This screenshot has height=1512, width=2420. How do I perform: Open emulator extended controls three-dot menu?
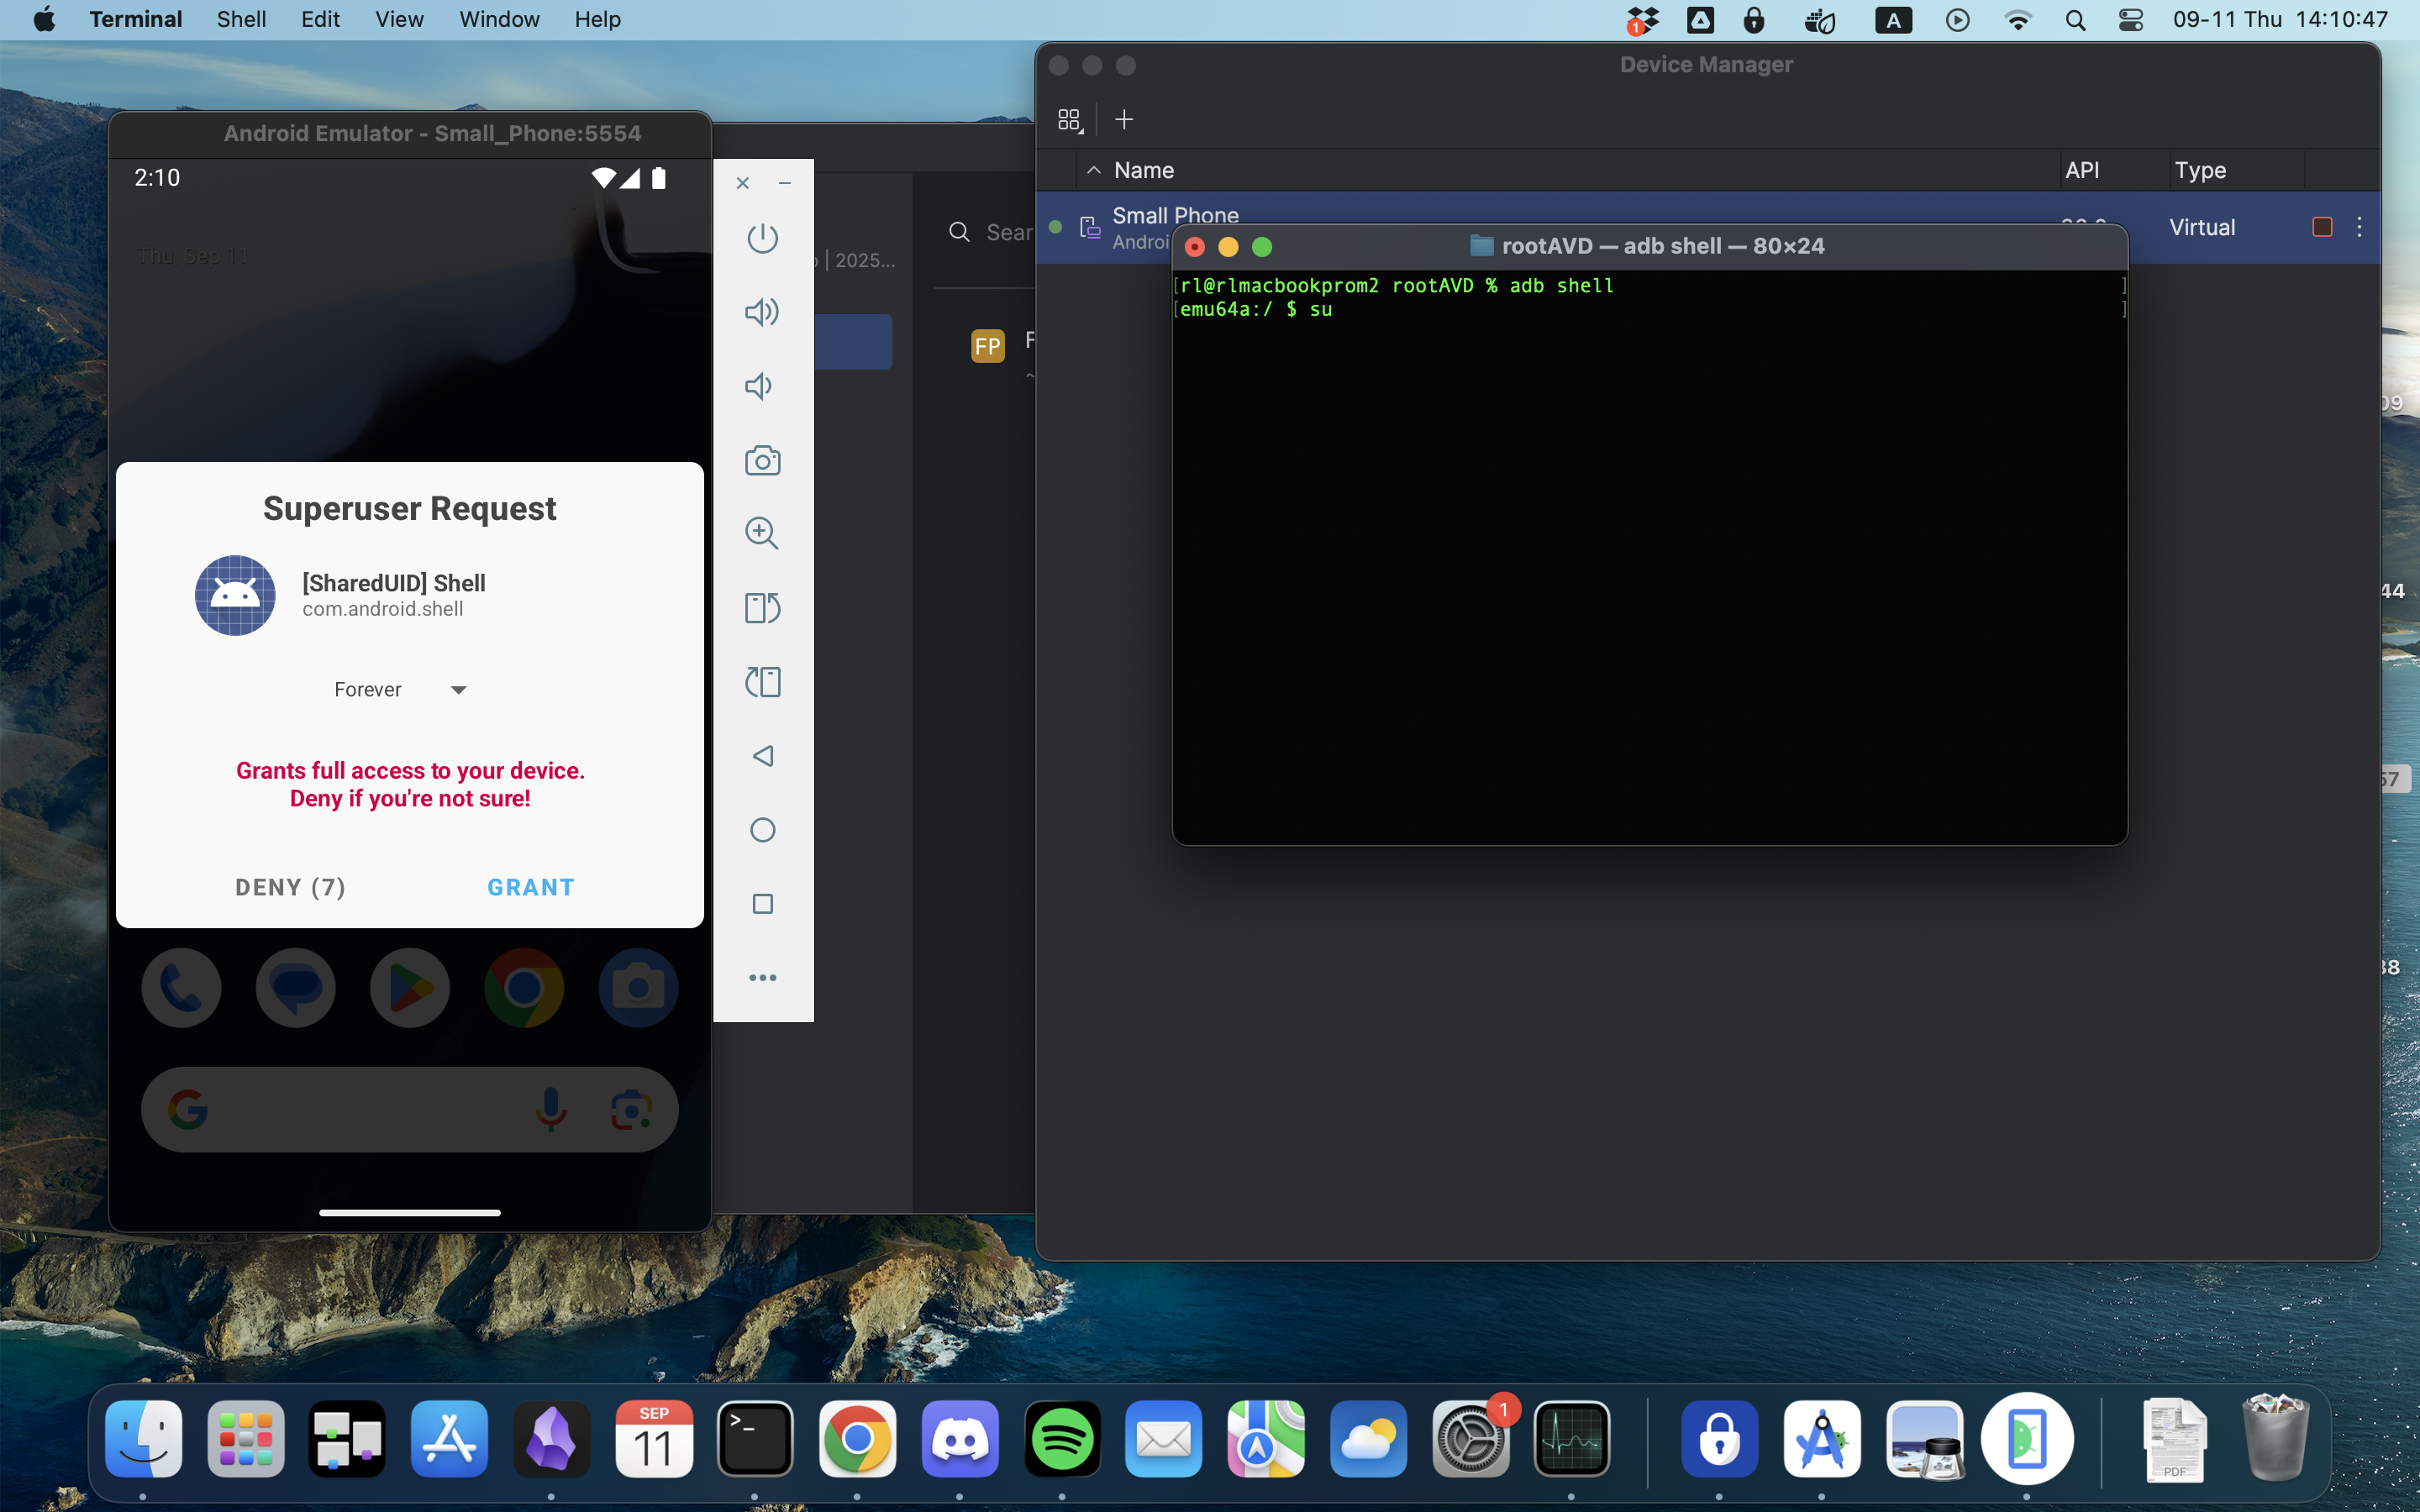tap(762, 978)
